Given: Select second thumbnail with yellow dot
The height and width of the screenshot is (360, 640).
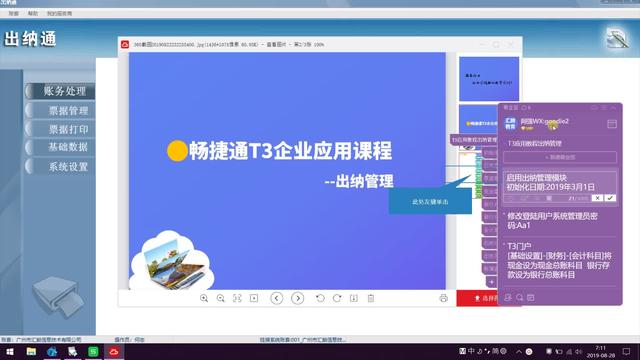Looking at the screenshot, I should coord(478,119).
